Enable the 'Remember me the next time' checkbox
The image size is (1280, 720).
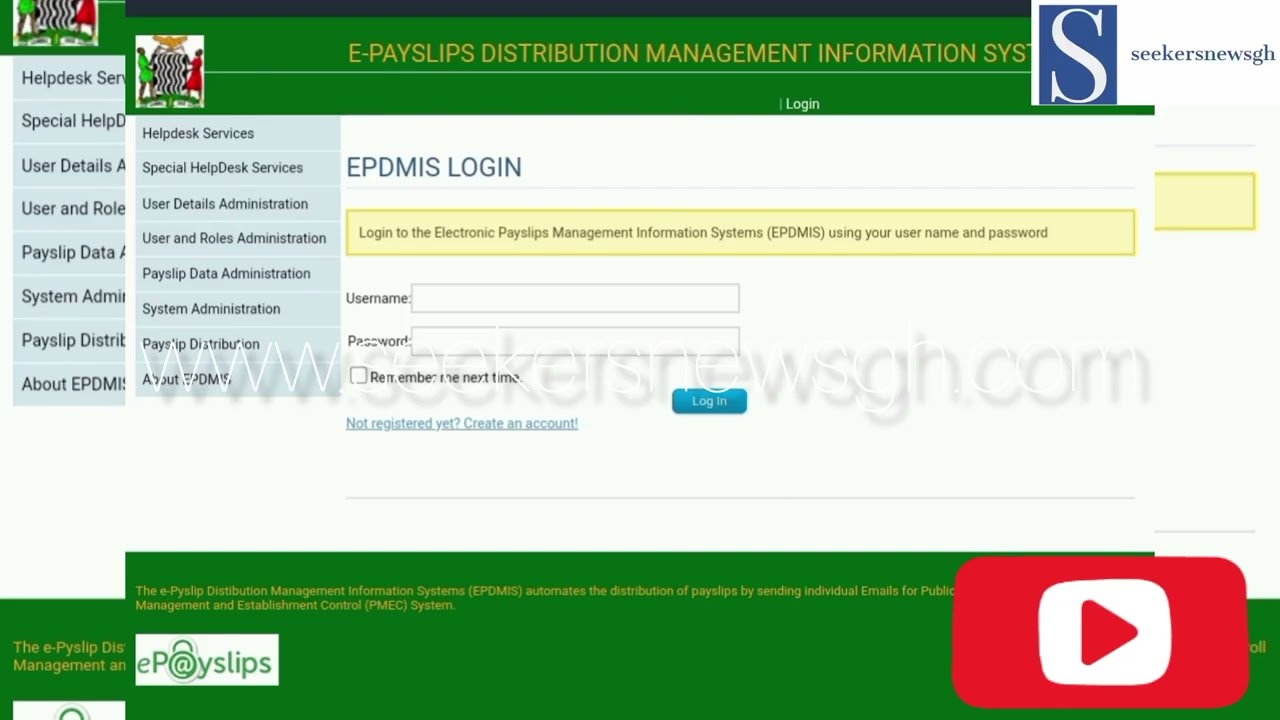coord(358,376)
